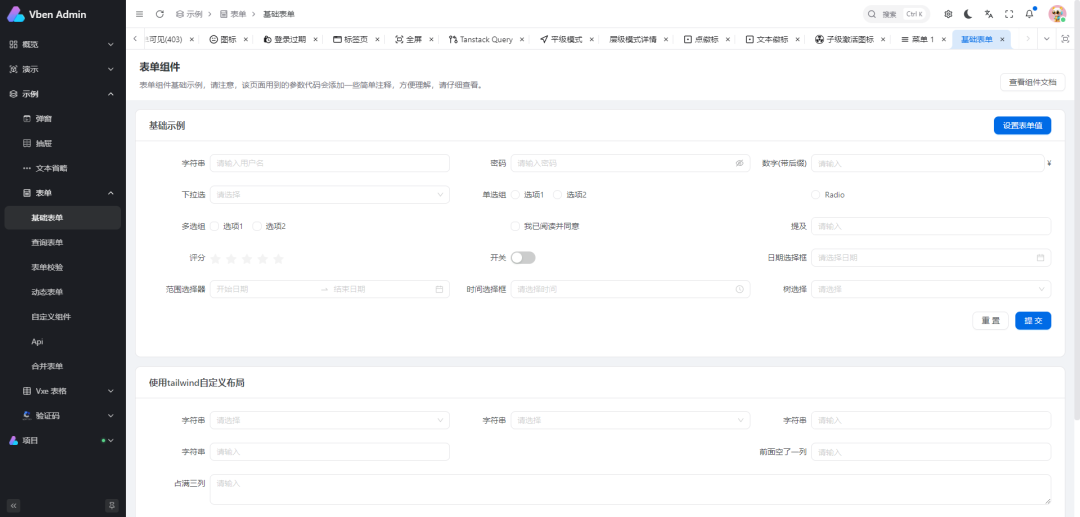Screen dimensions: 1080x517
Task: Click the refresh icon in the header
Action: 160,14
